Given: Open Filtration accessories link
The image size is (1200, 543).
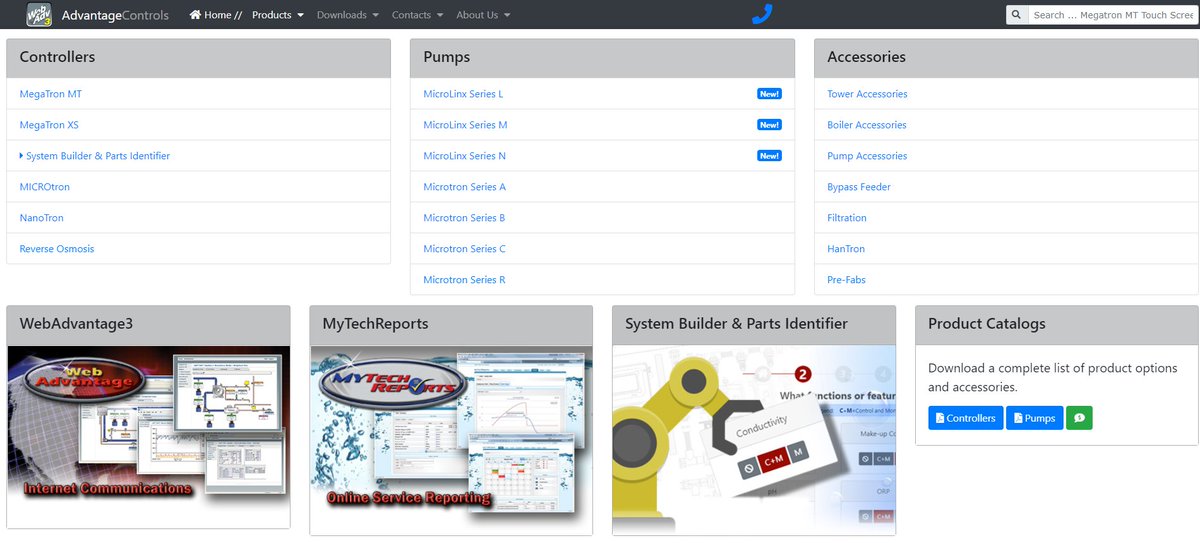Looking at the screenshot, I should pos(847,218).
